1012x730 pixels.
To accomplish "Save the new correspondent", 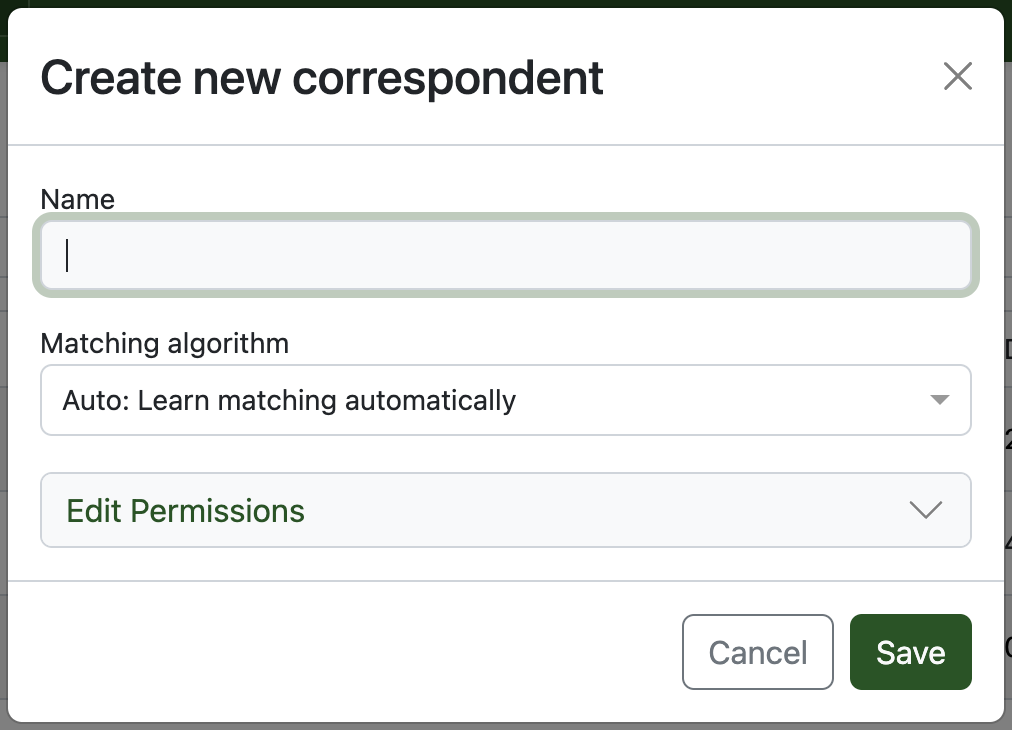I will tap(910, 652).
